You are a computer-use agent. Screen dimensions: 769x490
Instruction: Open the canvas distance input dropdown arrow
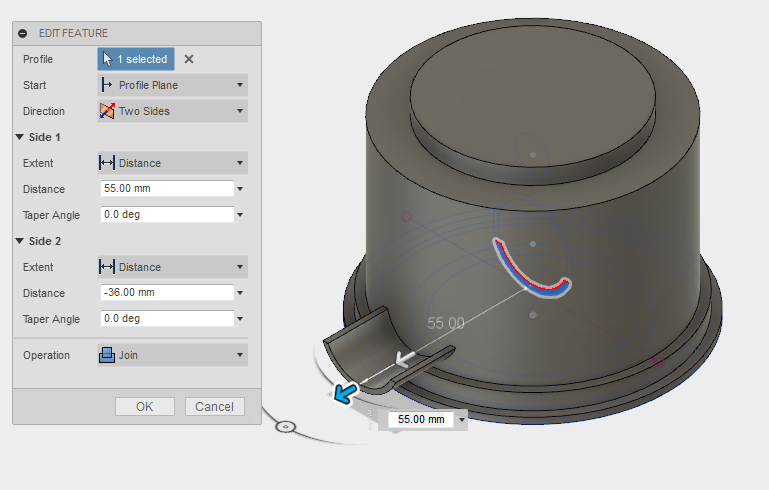(461, 420)
